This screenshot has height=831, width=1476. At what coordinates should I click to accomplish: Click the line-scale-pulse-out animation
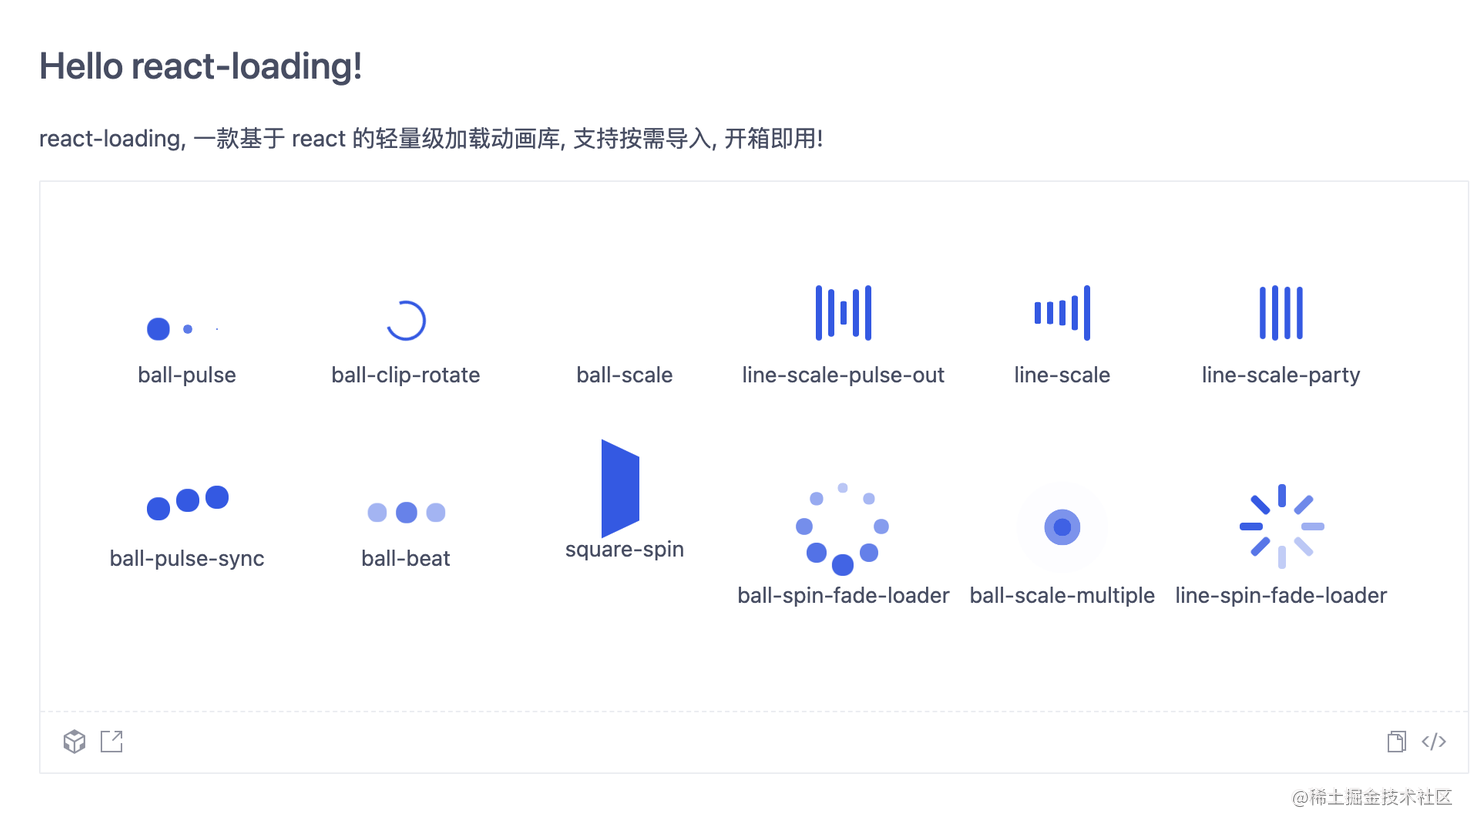tap(843, 312)
